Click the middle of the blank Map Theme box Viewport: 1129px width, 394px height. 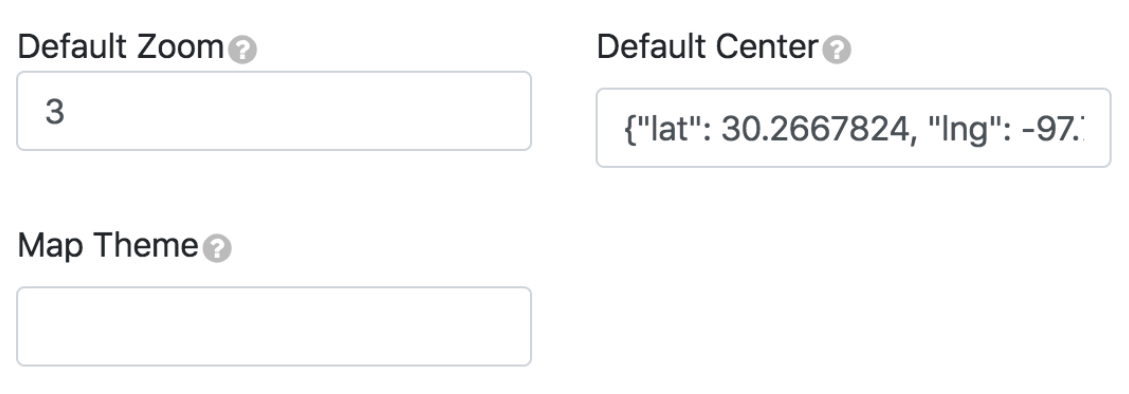pyautogui.click(x=274, y=326)
